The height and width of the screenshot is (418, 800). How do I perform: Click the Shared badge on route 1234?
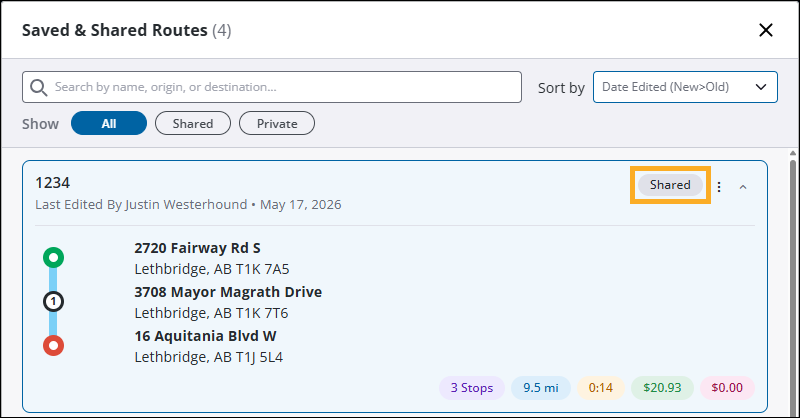[x=670, y=185]
